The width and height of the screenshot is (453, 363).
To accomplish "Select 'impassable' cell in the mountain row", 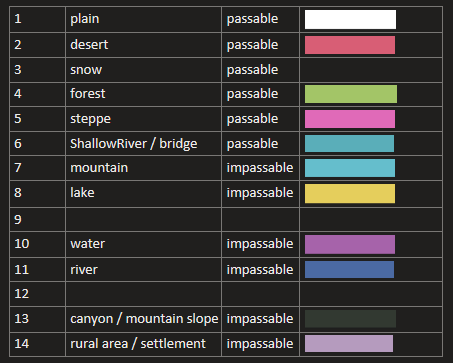I will point(260,168).
